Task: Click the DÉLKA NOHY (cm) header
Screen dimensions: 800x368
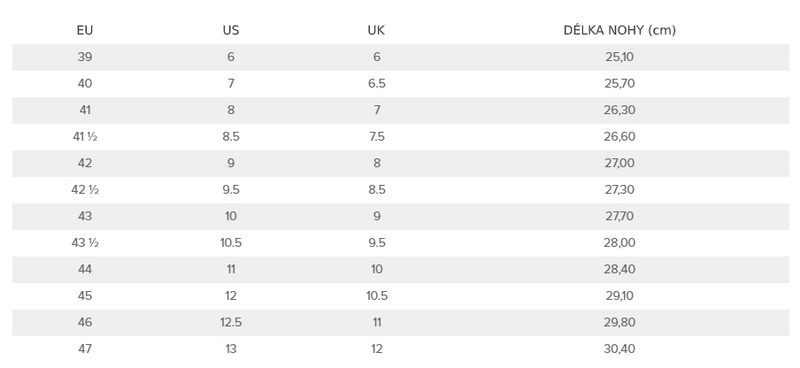Action: click(619, 31)
